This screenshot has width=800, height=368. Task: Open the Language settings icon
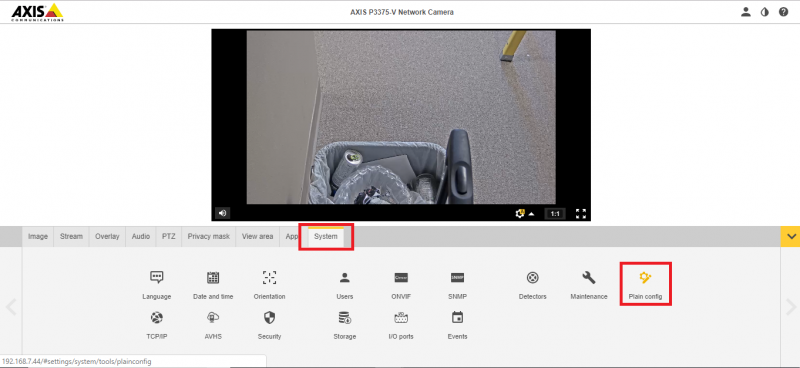157,278
